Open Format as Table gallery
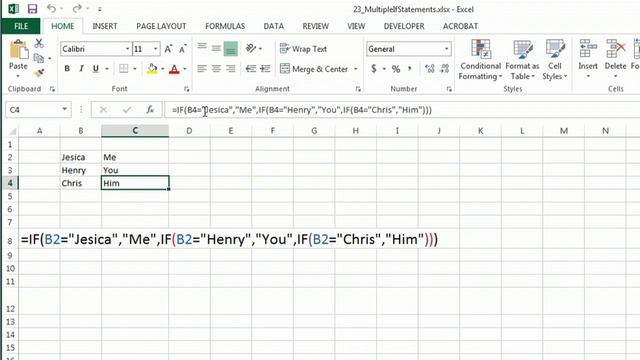This screenshot has height=360, width=640. (x=522, y=60)
